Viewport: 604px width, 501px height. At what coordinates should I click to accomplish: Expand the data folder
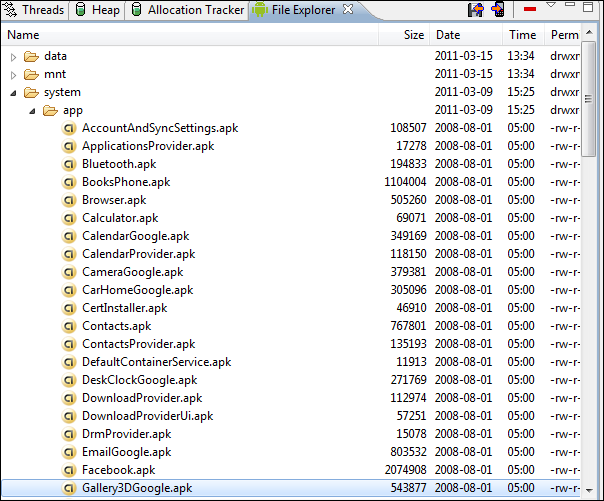(13, 57)
